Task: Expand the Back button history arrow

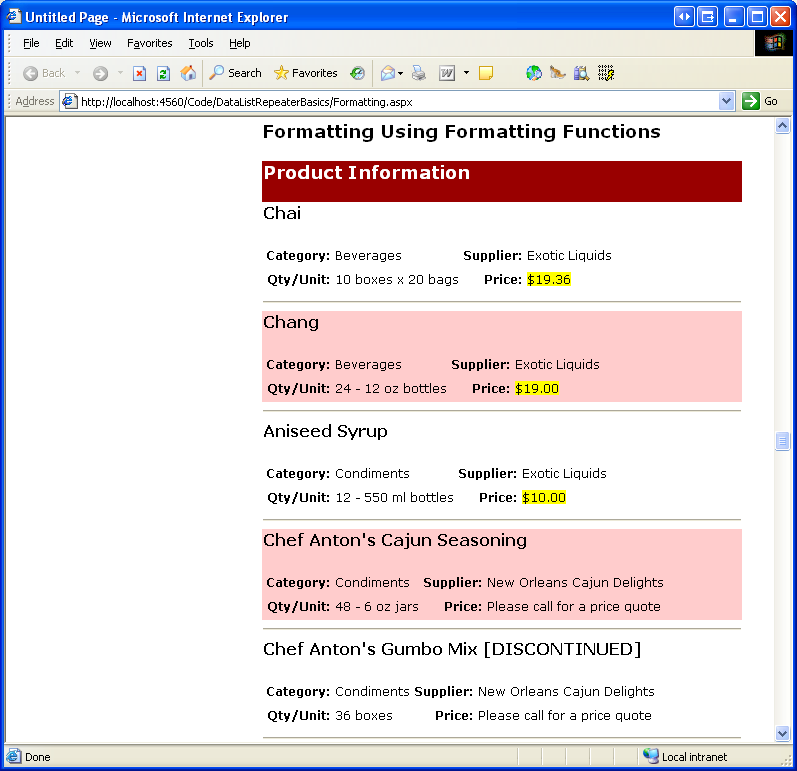Action: click(78, 73)
